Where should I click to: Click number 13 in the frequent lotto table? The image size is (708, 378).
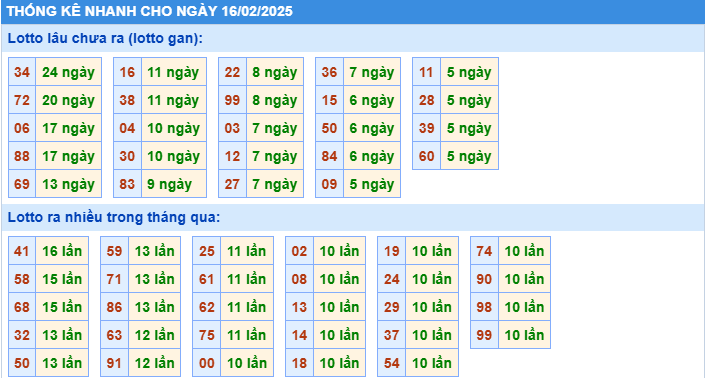click(299, 307)
